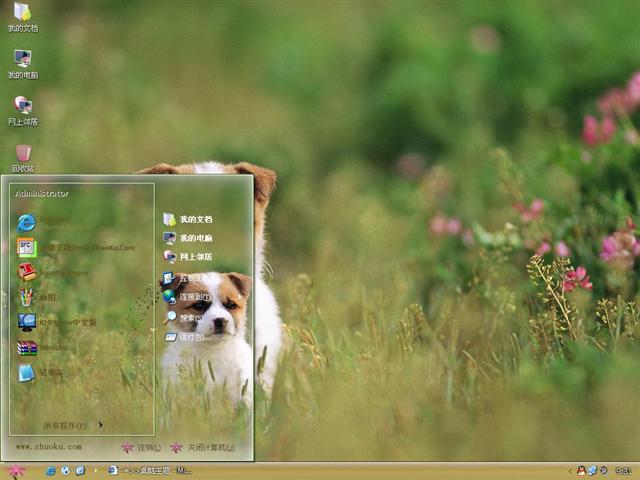Click the network tray icon beside QQ
This screenshot has width=640, height=480.
click(592, 471)
